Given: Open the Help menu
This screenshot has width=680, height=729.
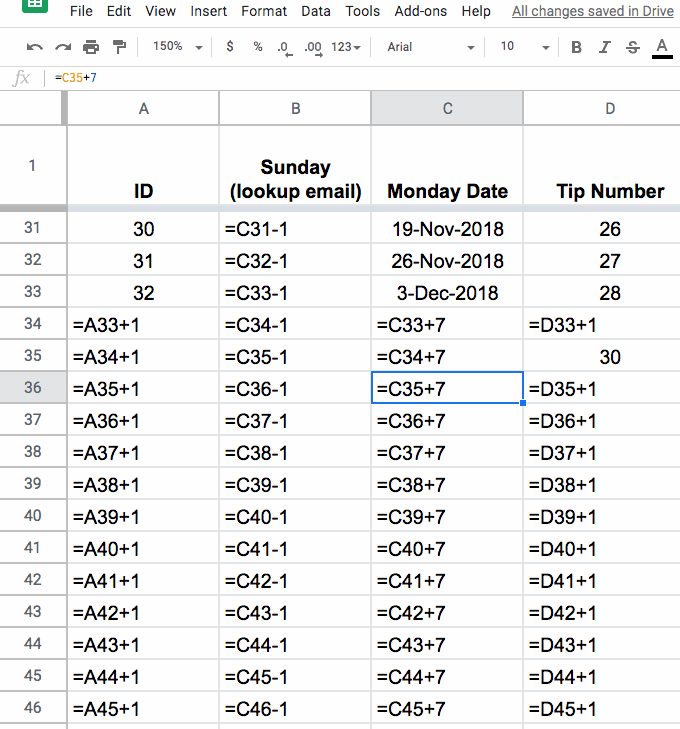Looking at the screenshot, I should (476, 11).
